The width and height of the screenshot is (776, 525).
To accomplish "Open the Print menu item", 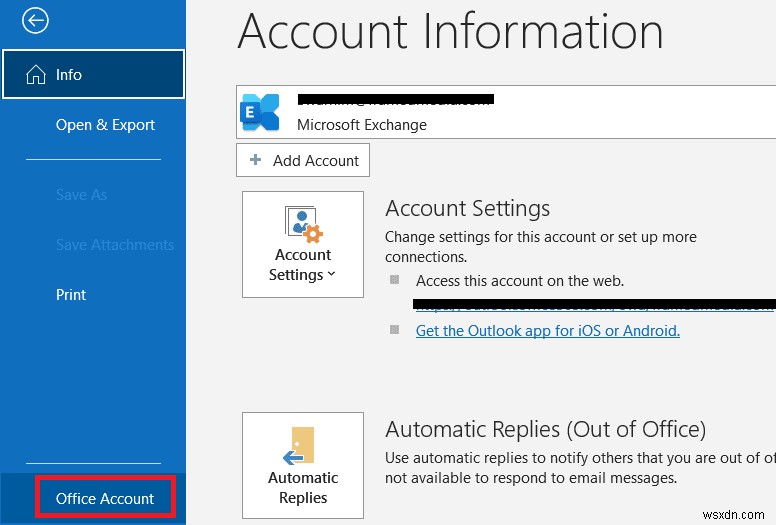I will pos(71,294).
